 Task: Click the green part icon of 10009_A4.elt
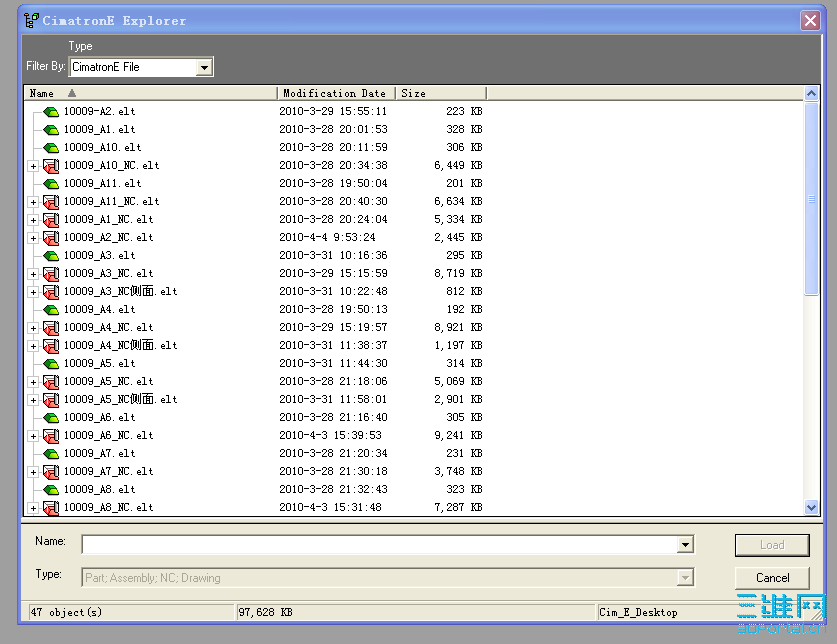point(51,310)
